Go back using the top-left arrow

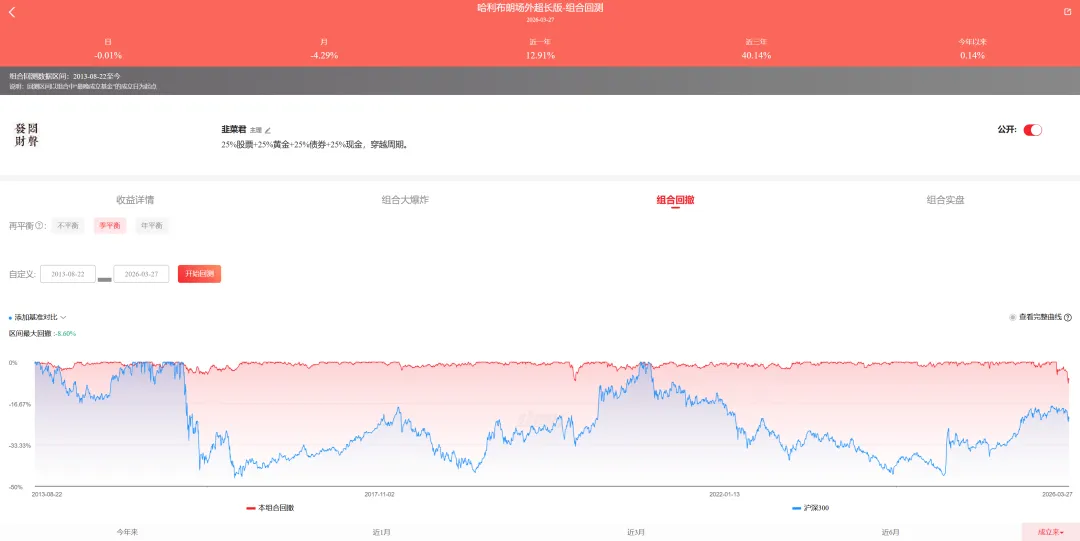(12, 12)
